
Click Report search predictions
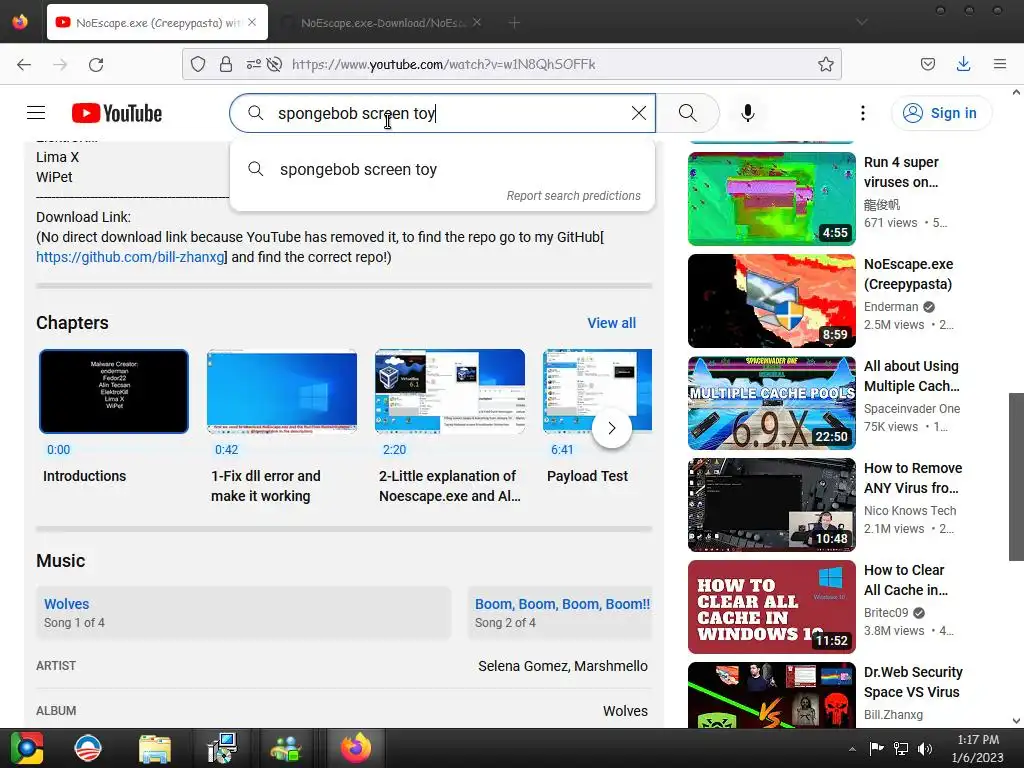pyautogui.click(x=573, y=195)
